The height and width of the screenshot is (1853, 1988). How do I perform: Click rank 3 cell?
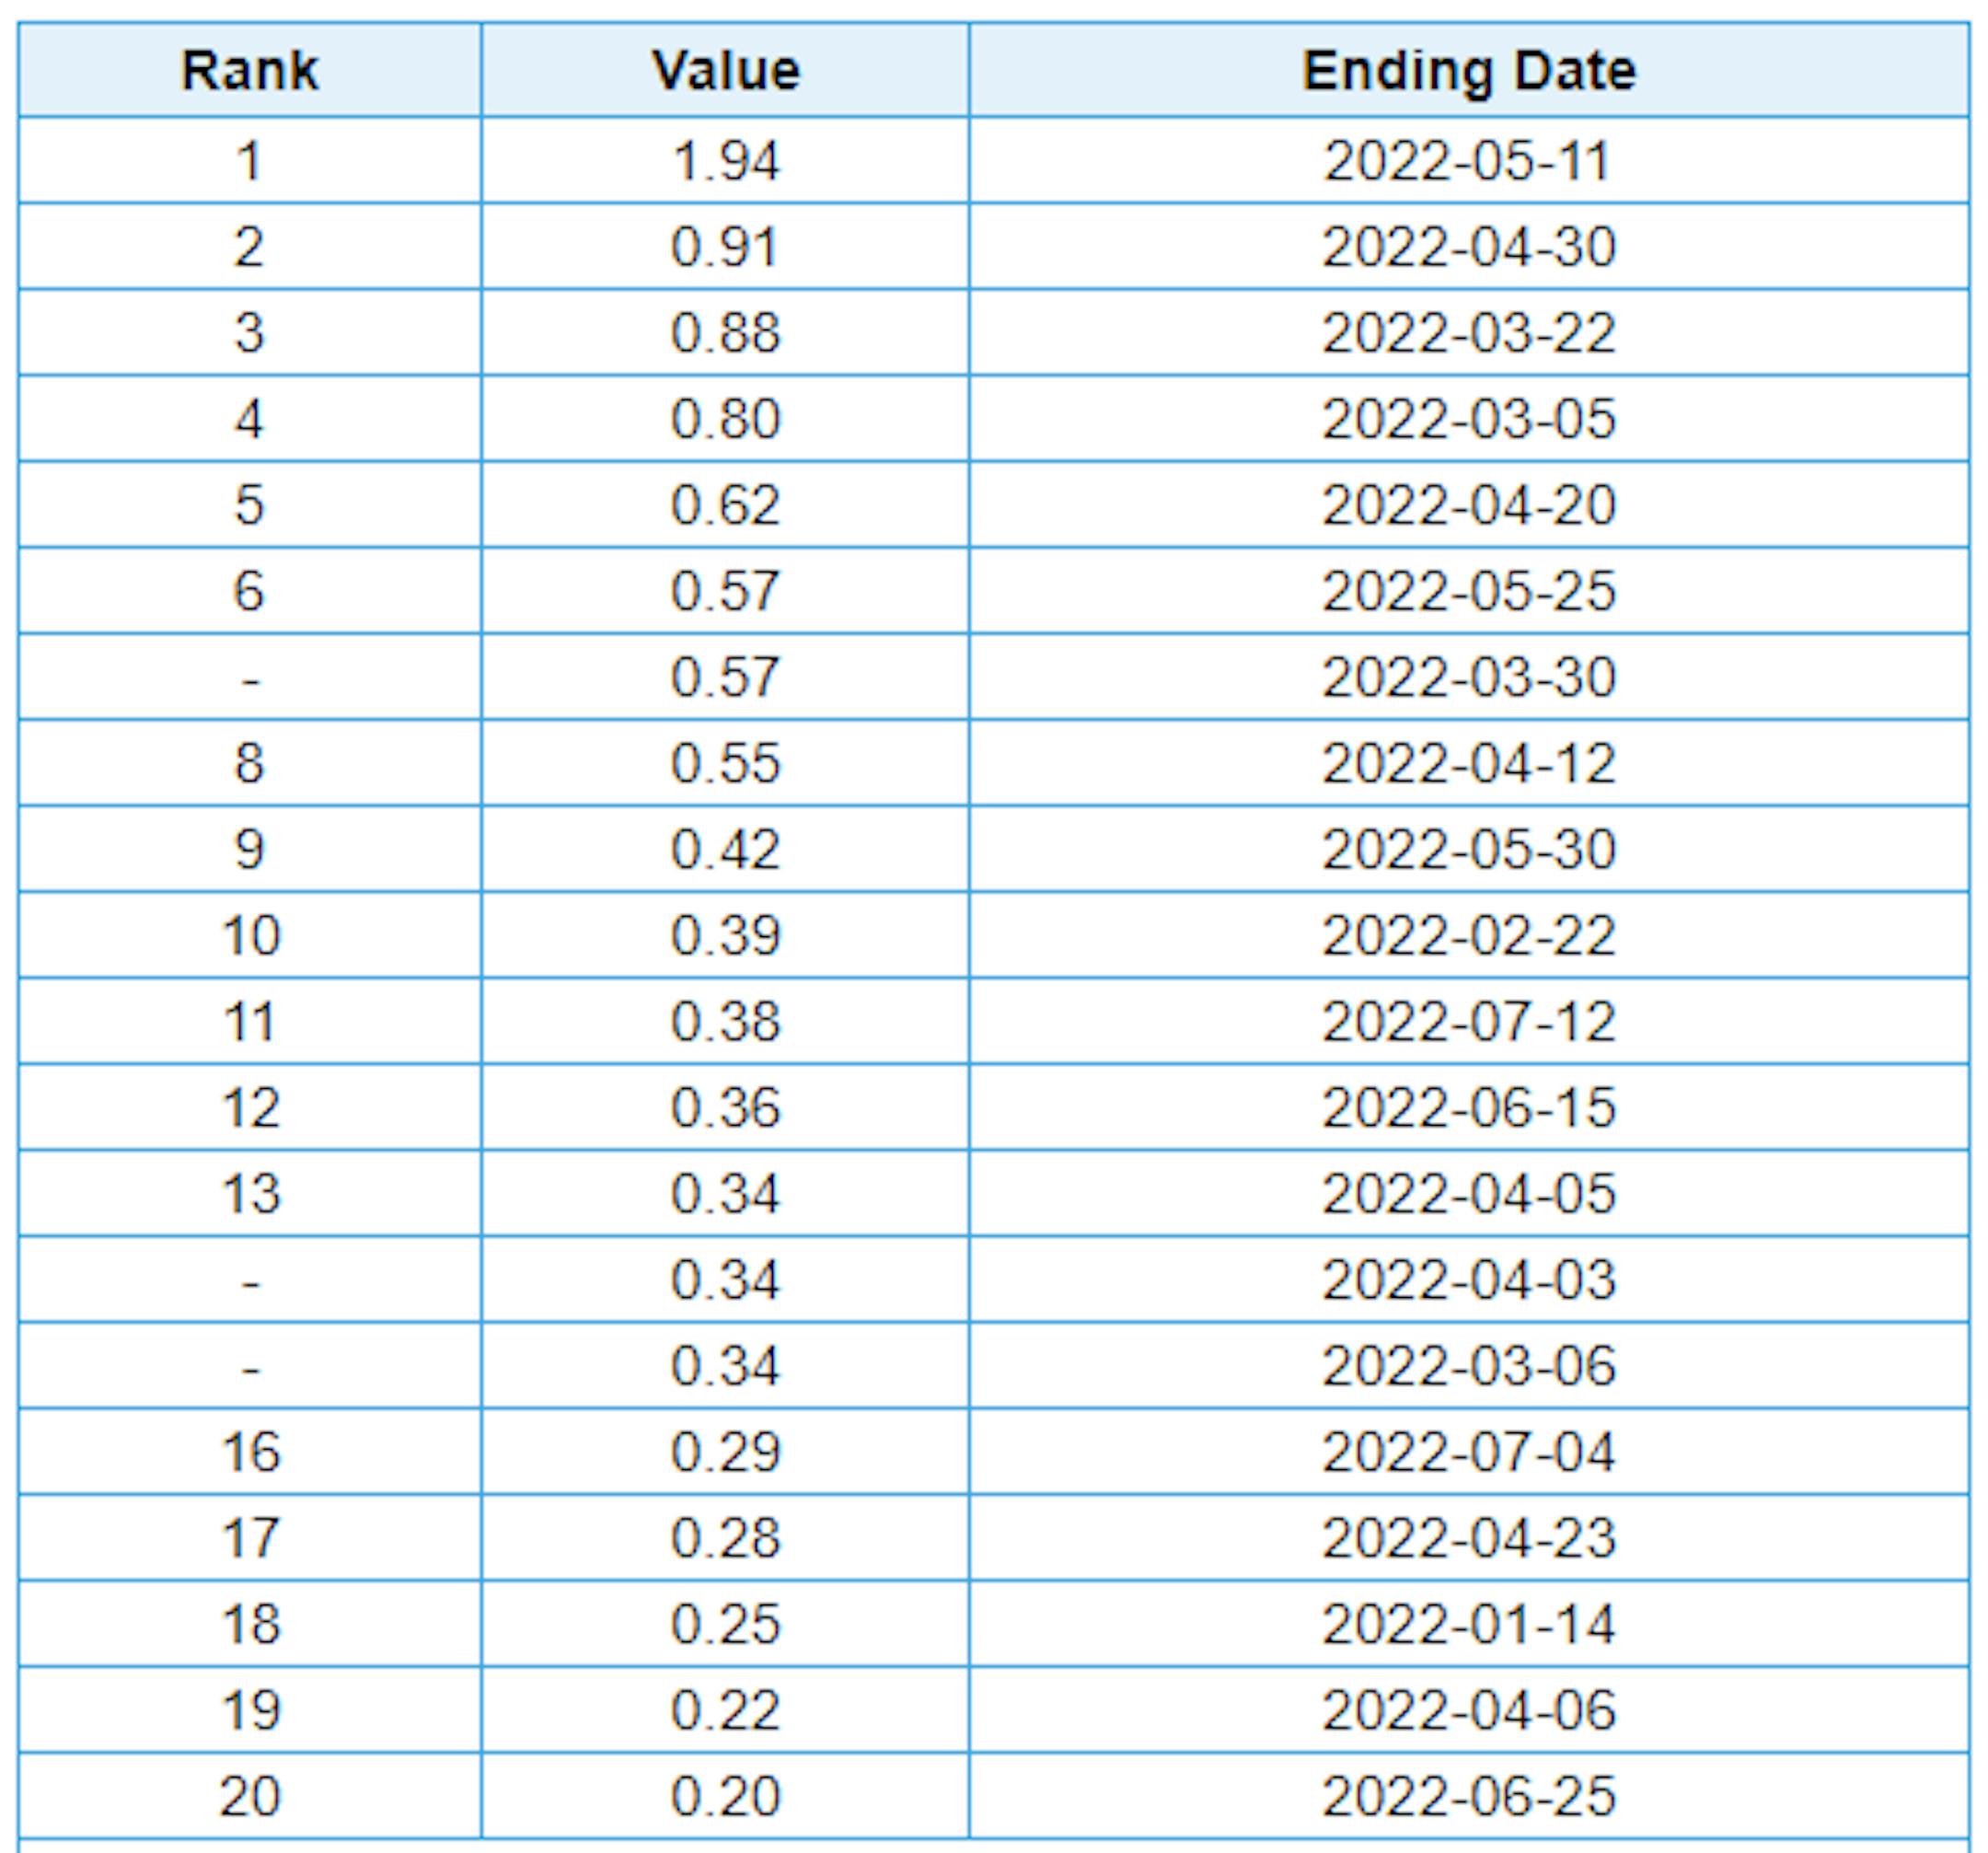(x=249, y=333)
